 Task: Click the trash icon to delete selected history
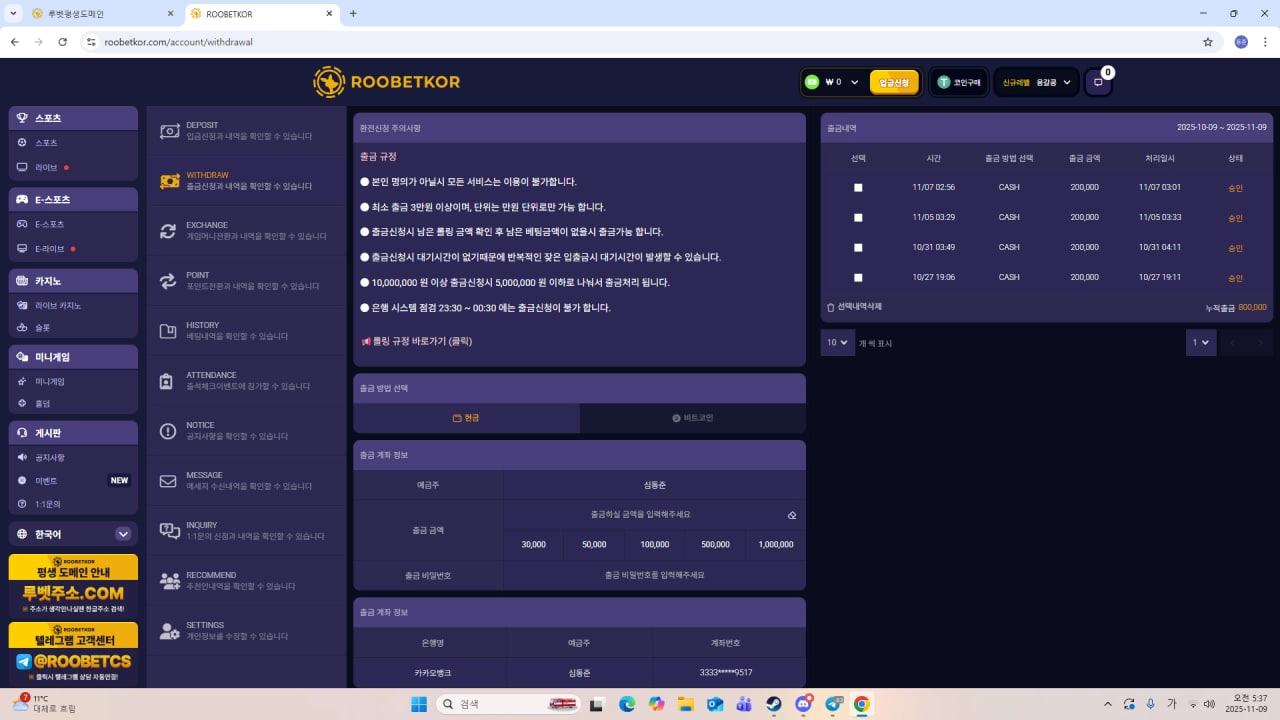(830, 307)
